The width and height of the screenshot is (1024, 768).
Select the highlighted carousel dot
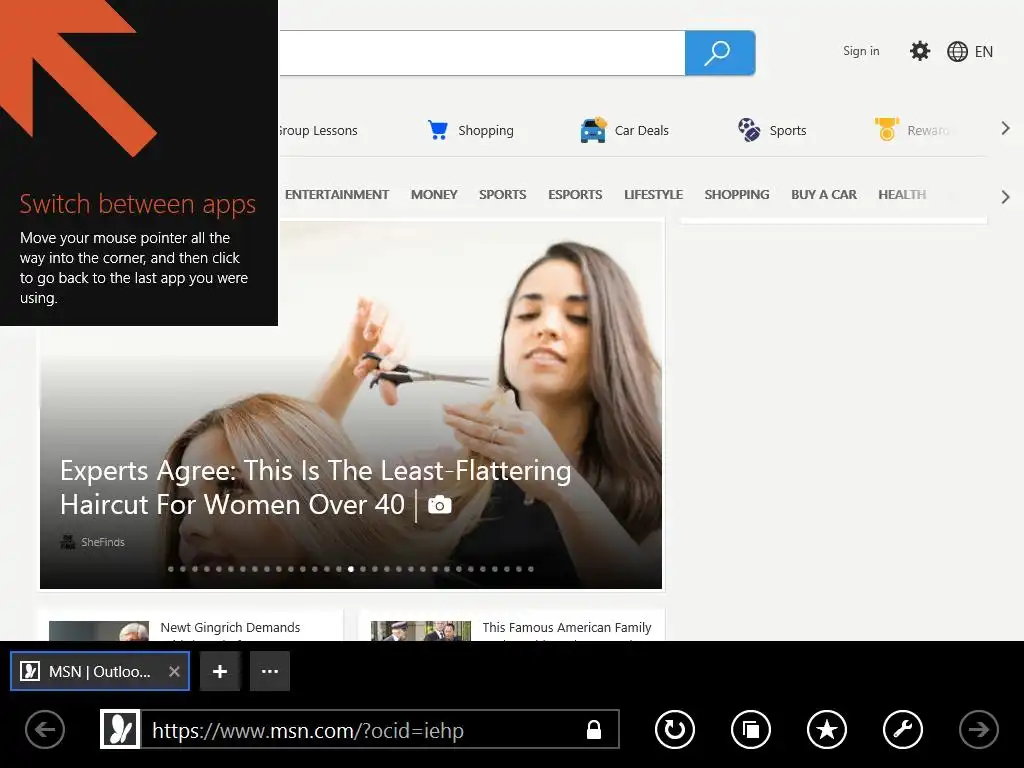point(351,569)
